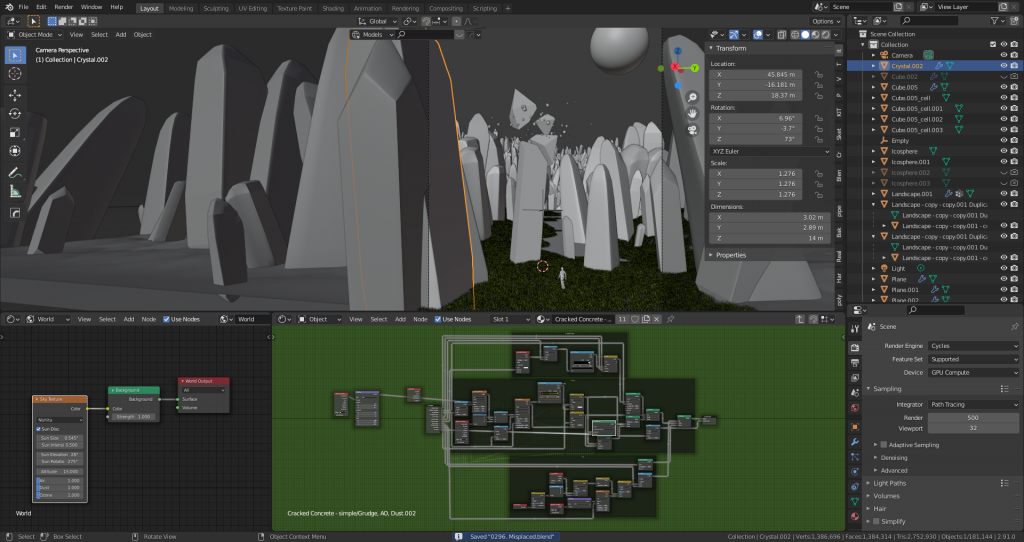Screen dimensions: 1024x542
Task: Select the Measure tool
Action: [15, 190]
